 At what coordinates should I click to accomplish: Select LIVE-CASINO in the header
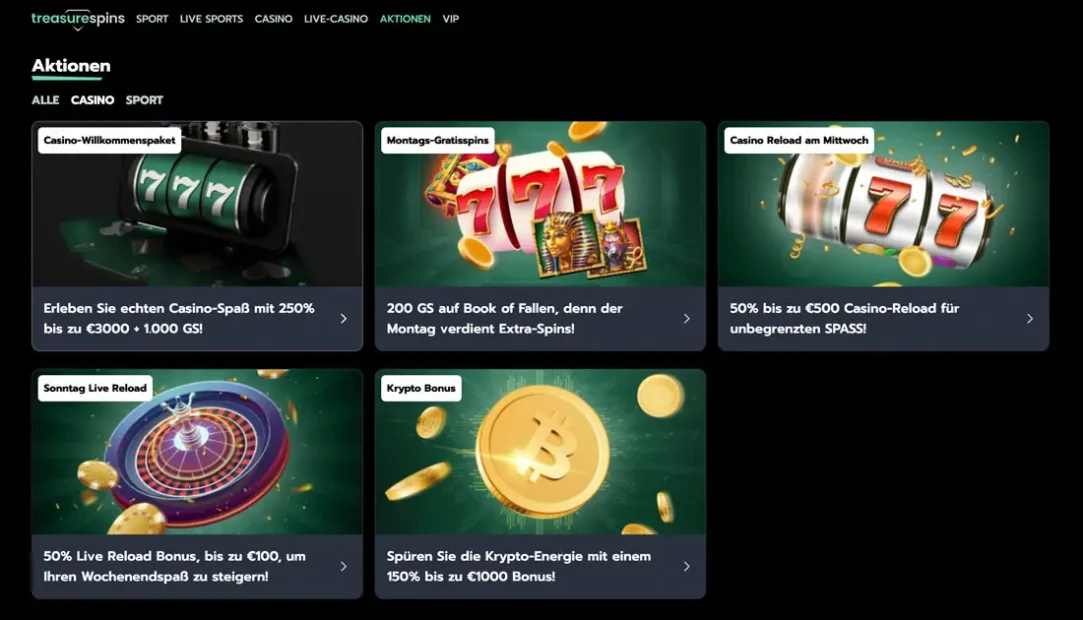336,19
